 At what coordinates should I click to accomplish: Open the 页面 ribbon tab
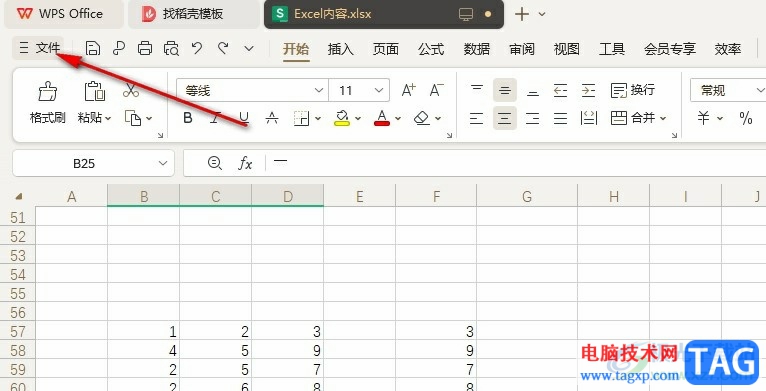click(385, 49)
